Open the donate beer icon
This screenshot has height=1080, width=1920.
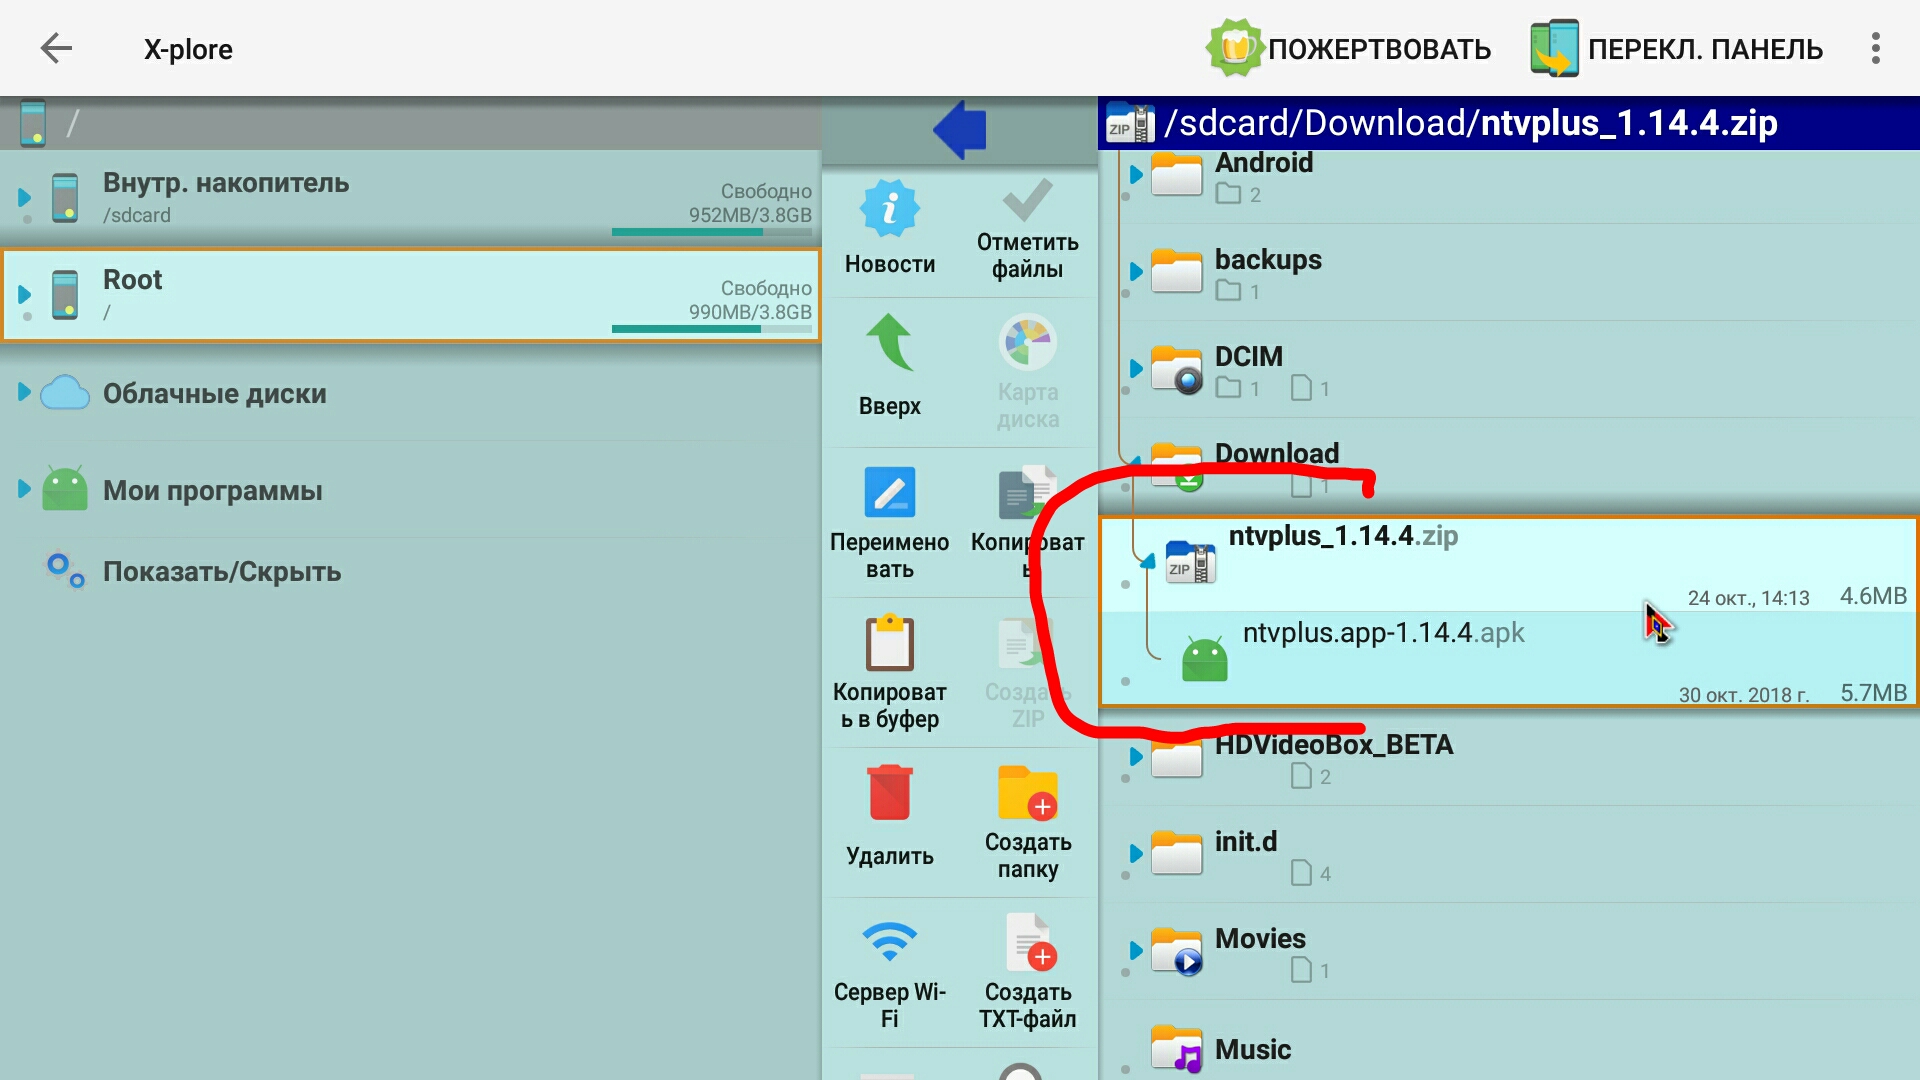1235,48
